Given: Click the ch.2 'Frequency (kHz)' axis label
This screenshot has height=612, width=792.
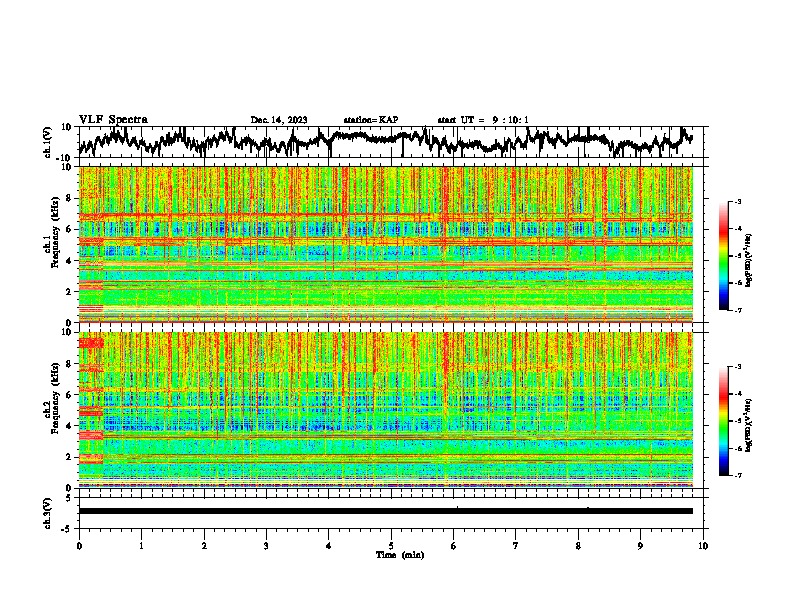Looking at the screenshot, I should point(55,398).
